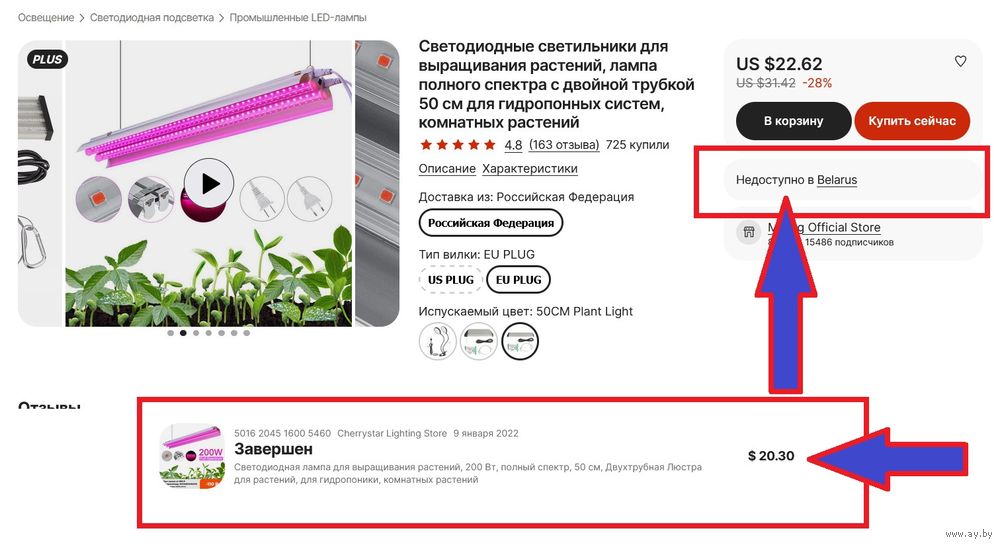Choose shipping from Российская Федерация

[490, 223]
